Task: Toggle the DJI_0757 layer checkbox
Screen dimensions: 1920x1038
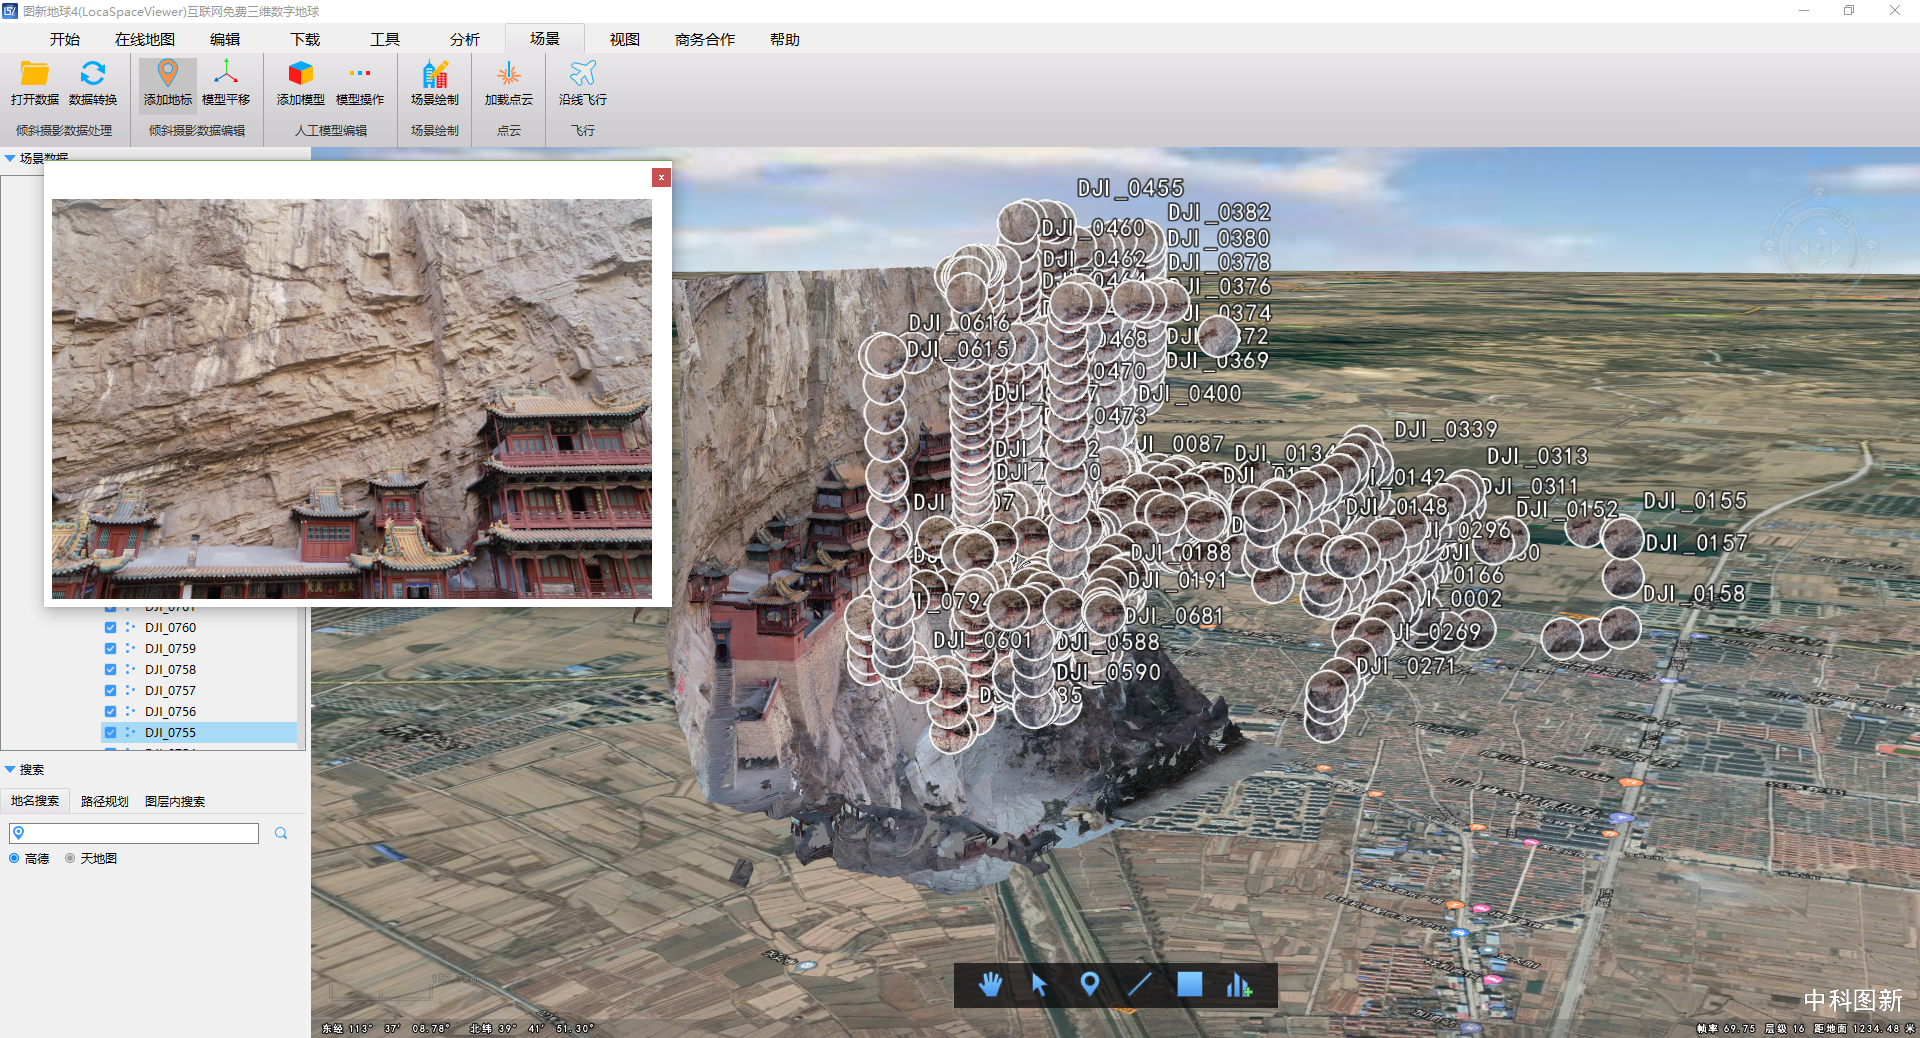Action: click(x=111, y=691)
